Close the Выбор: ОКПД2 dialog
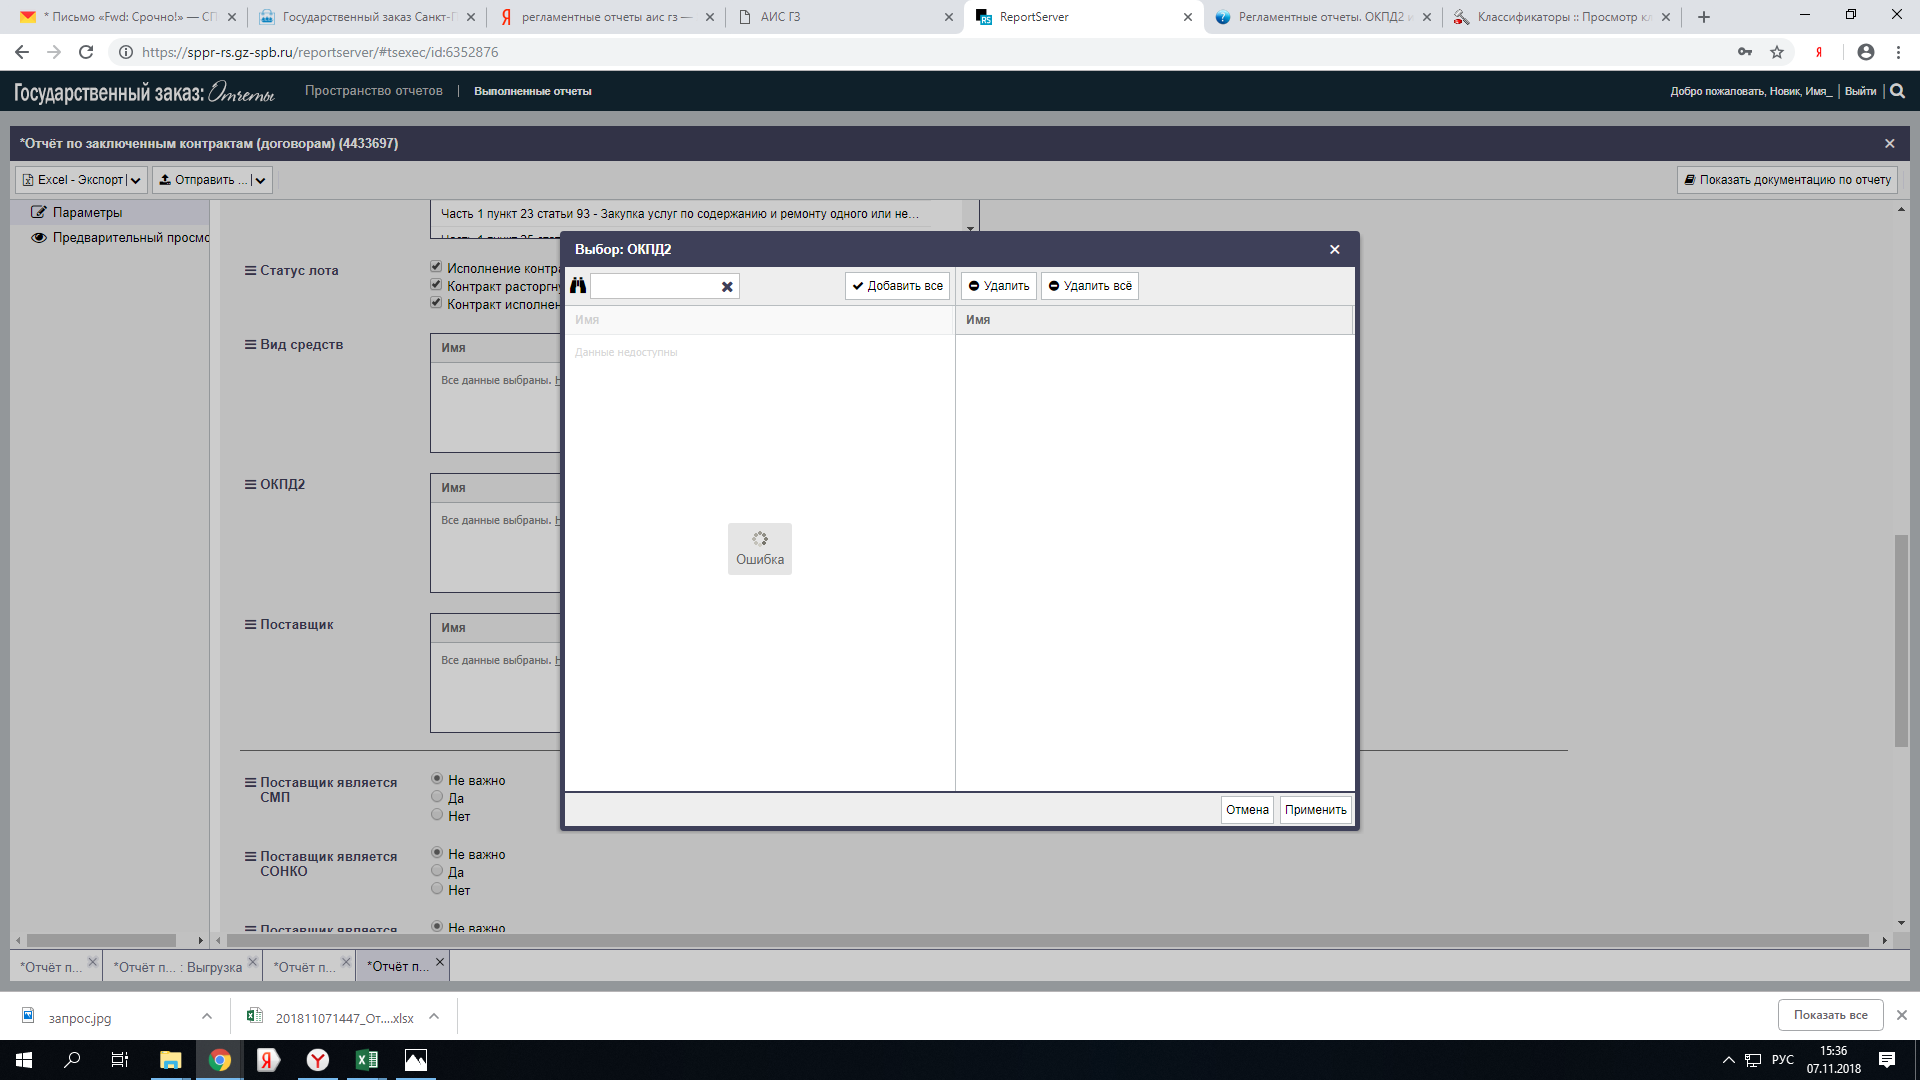The height and width of the screenshot is (1080, 1920). click(x=1334, y=250)
